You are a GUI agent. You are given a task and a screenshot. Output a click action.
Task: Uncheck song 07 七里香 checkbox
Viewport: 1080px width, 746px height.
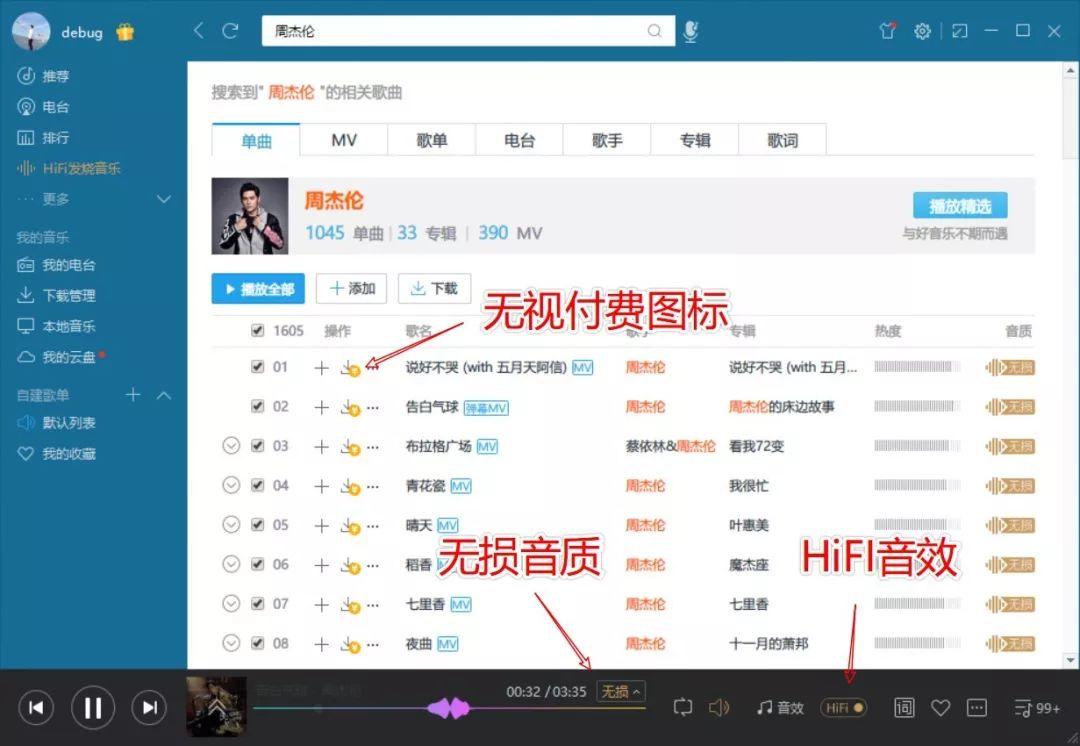point(258,603)
